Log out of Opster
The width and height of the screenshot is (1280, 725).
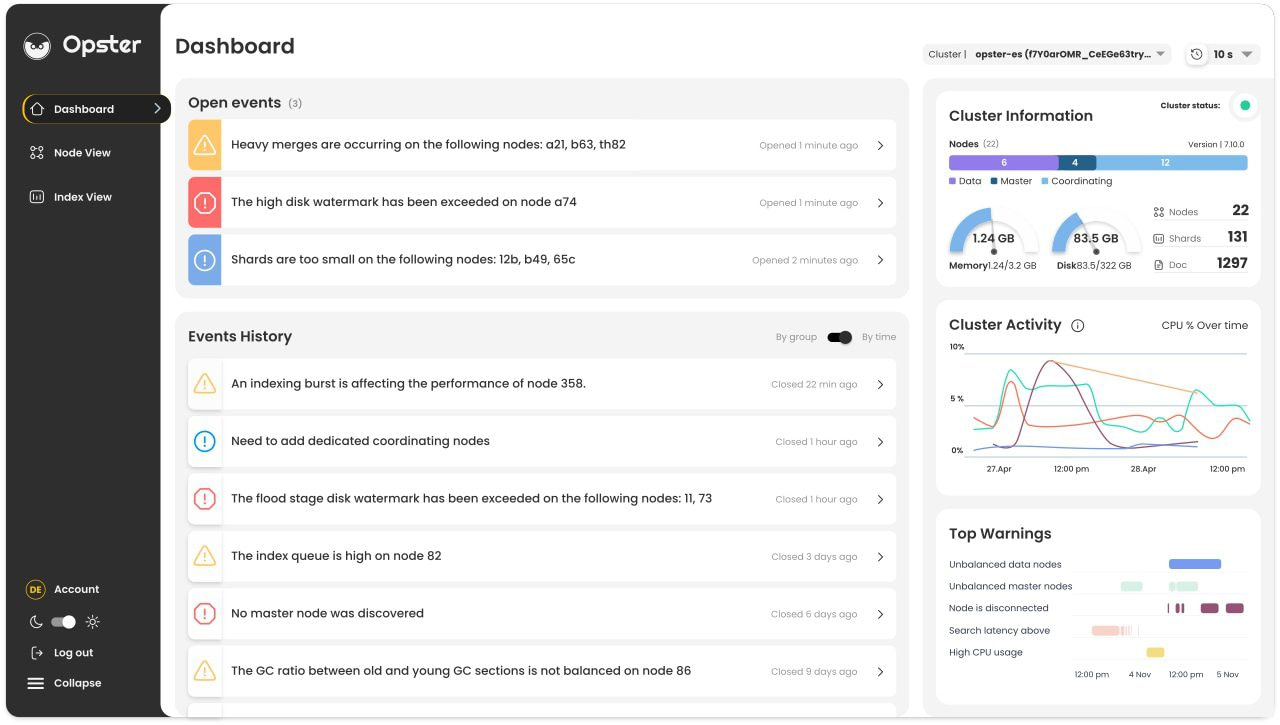(73, 652)
